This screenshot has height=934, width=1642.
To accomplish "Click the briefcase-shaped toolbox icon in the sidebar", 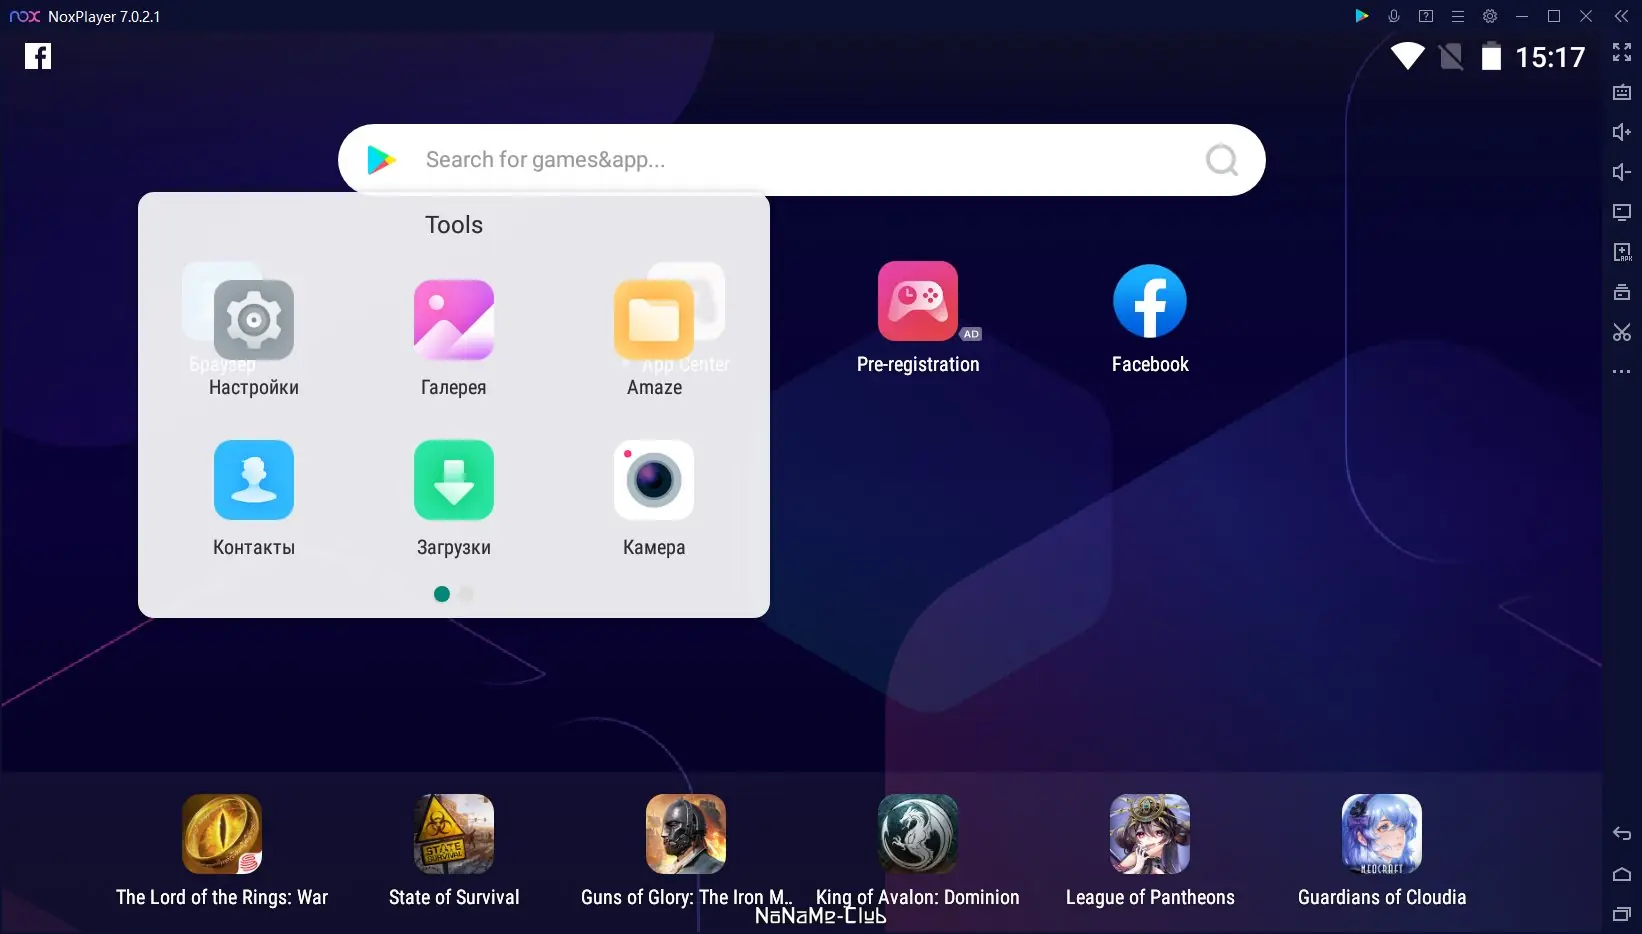I will [1622, 292].
